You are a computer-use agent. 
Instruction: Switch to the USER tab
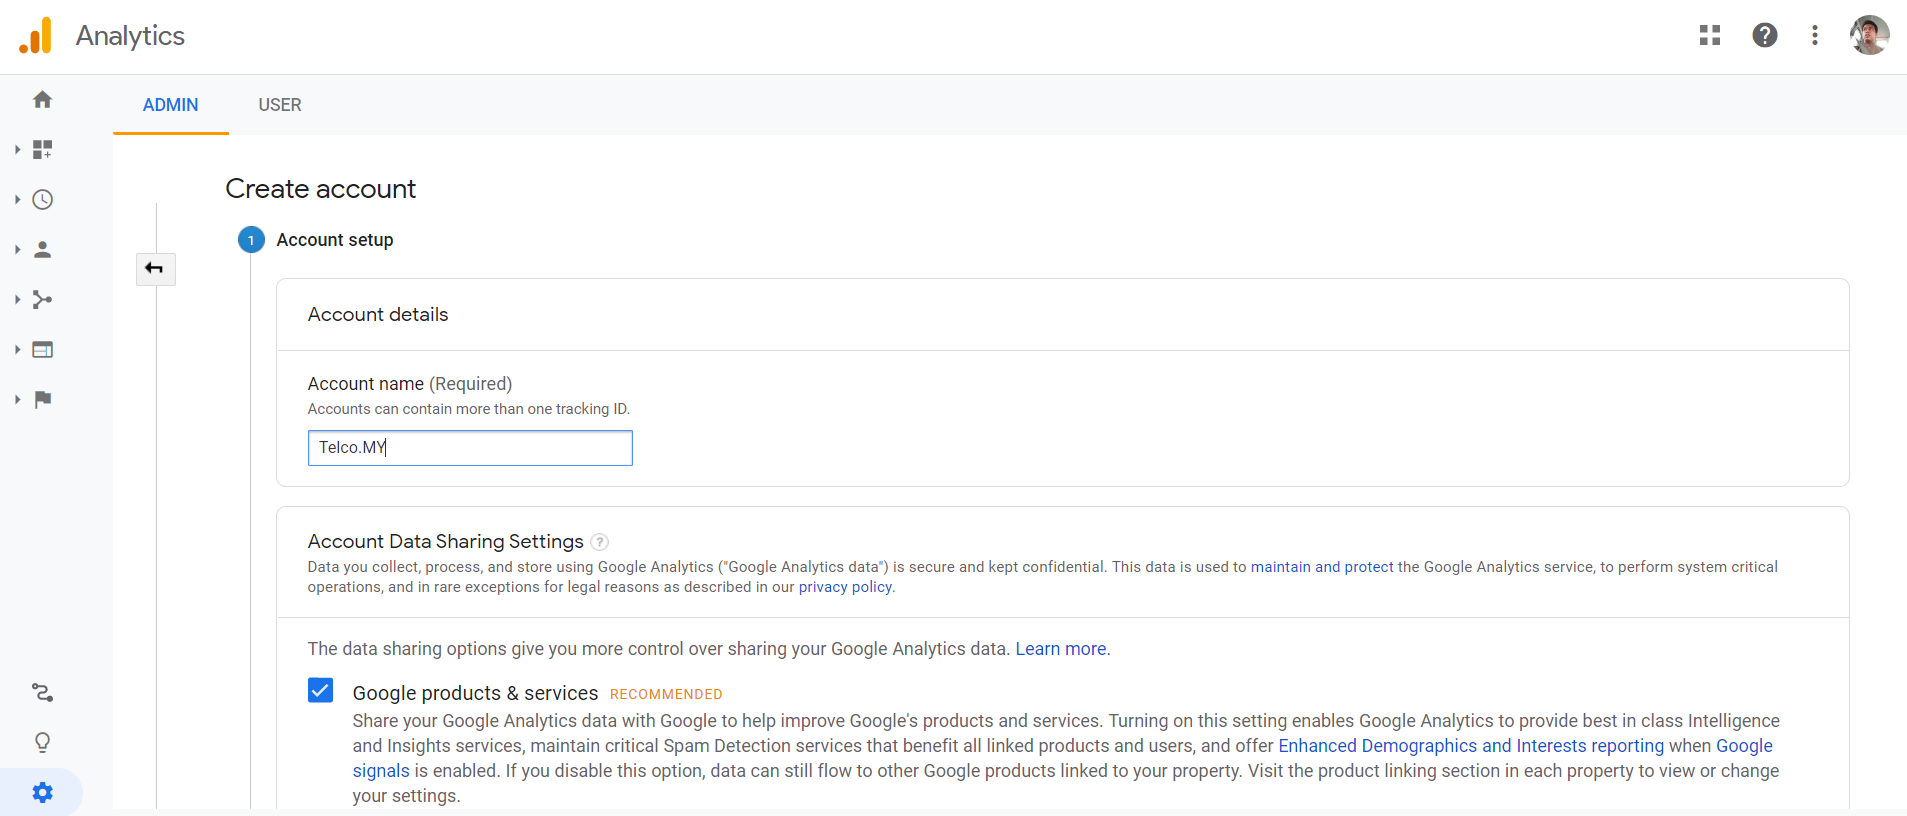tap(279, 105)
